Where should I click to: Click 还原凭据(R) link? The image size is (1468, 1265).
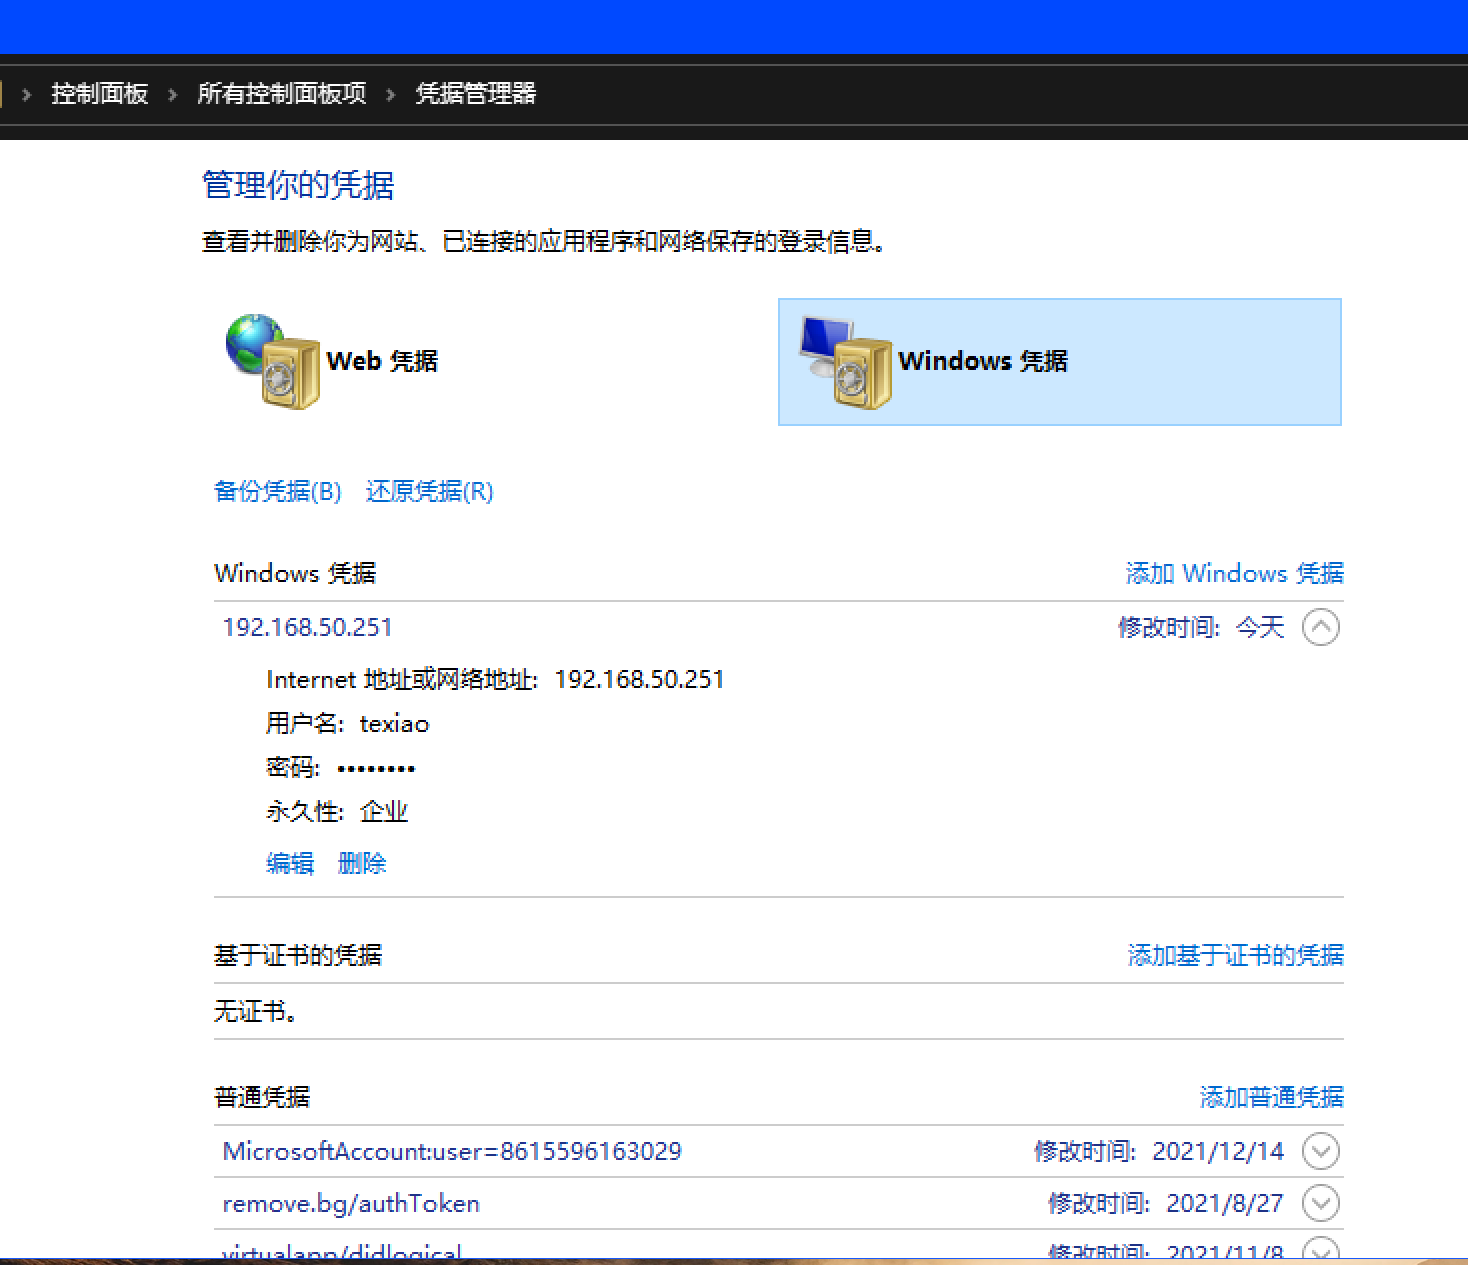(x=430, y=491)
